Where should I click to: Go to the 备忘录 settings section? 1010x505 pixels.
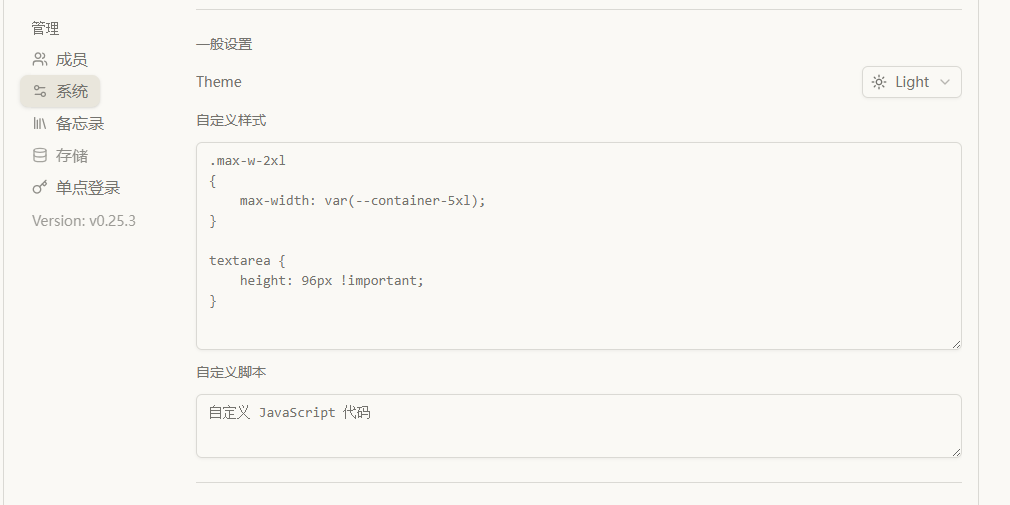coord(80,124)
